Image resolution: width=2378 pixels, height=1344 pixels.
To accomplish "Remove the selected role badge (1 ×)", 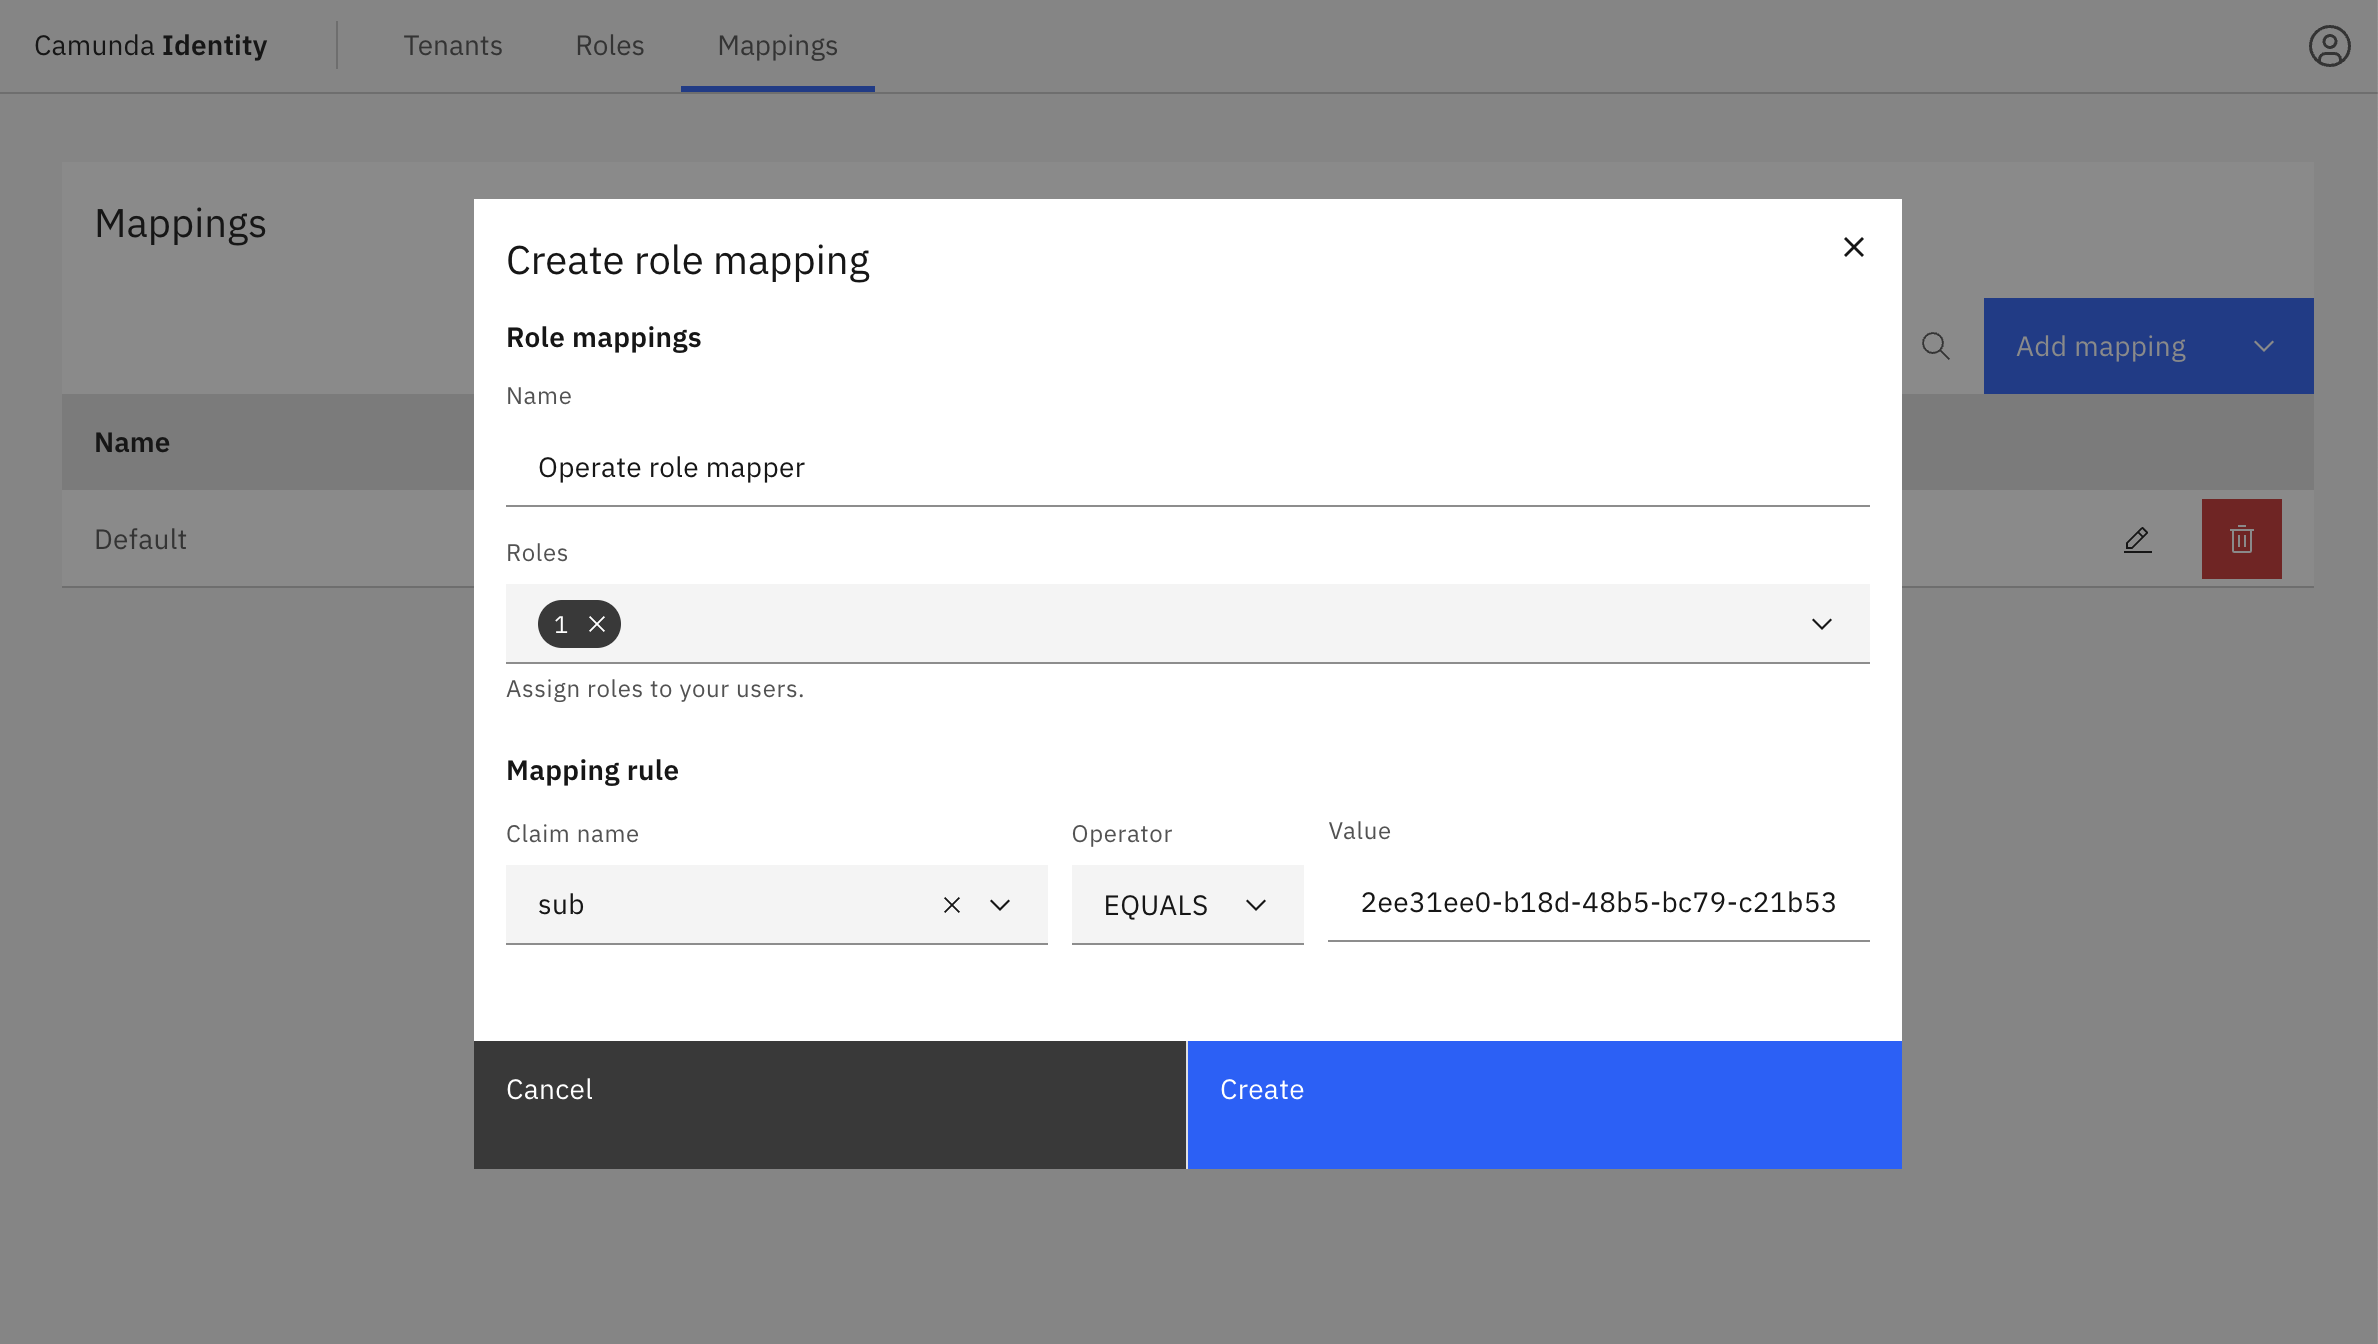I will tap(596, 624).
